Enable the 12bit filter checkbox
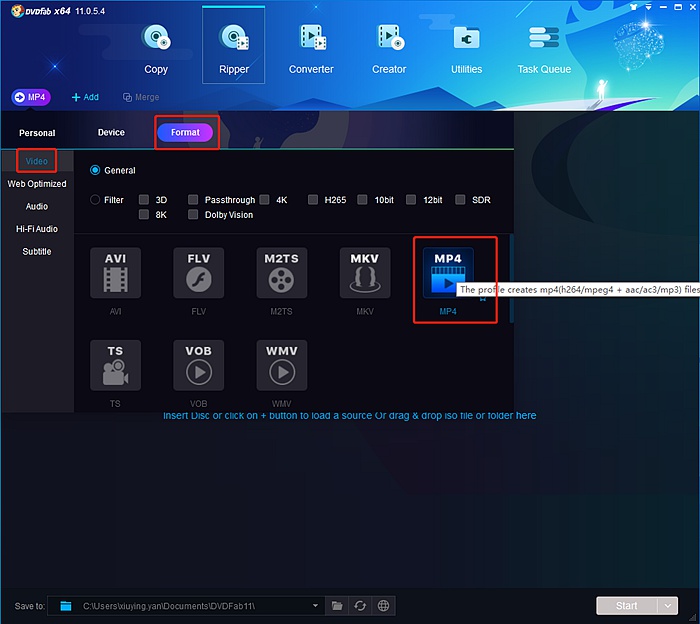This screenshot has width=700, height=624. tap(411, 199)
